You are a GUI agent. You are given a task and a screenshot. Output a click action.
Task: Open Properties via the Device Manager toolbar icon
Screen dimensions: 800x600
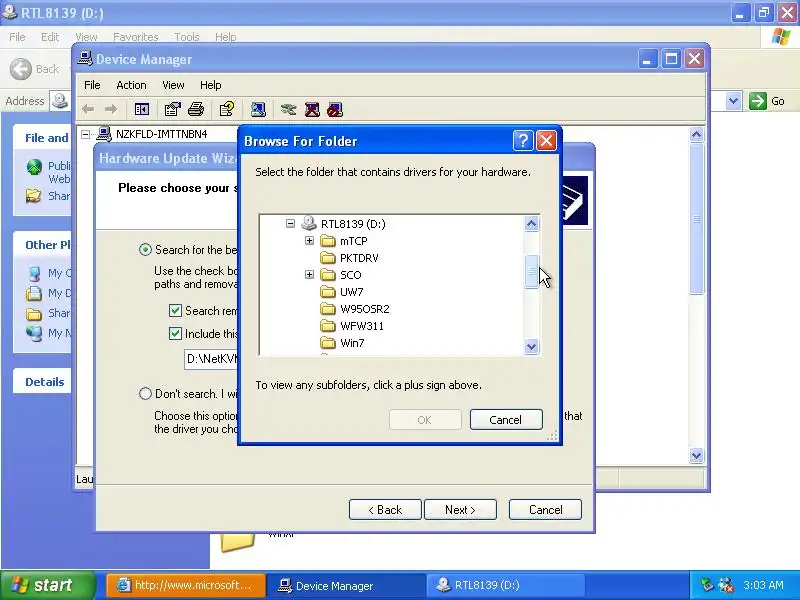[x=172, y=109]
